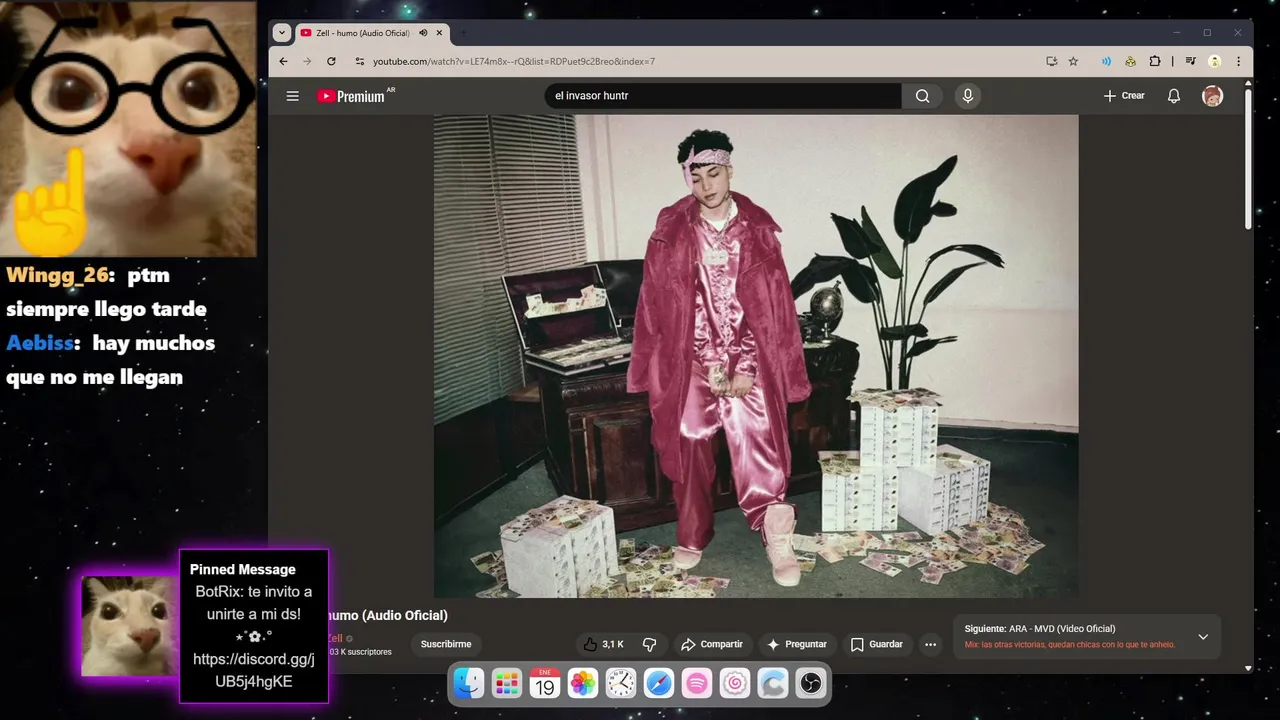
Task: Open Photos from the dock
Action: 583,684
